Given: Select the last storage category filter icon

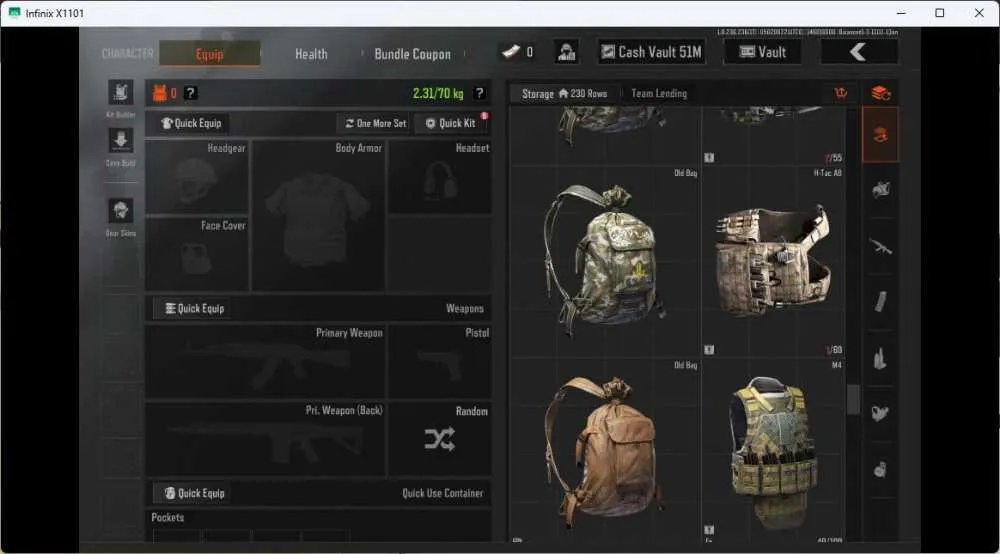Looking at the screenshot, I should (x=881, y=470).
